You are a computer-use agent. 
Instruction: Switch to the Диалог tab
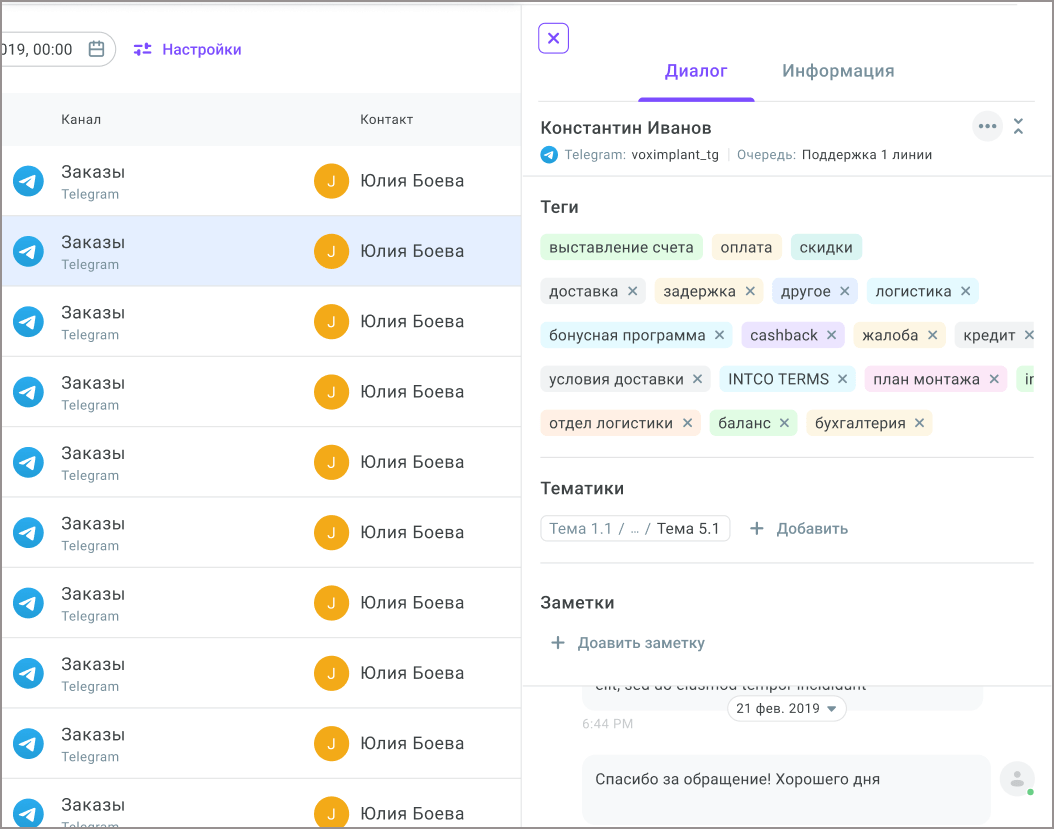coord(696,71)
